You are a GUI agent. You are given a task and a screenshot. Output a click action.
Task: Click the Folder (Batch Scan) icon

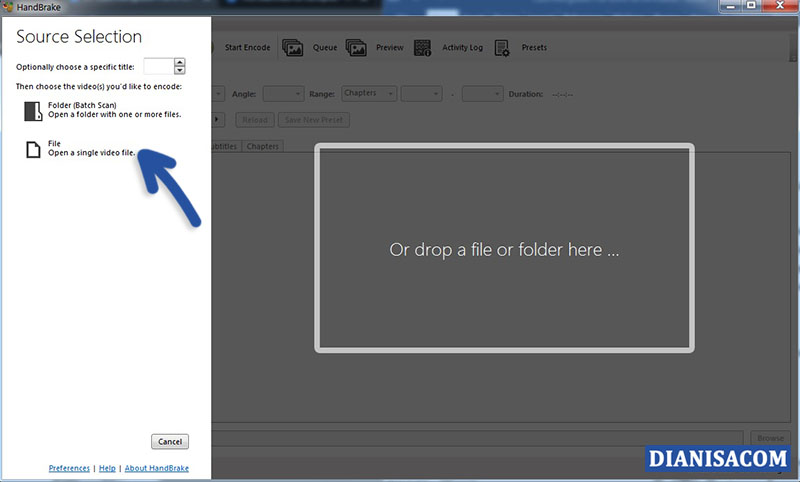pos(33,111)
